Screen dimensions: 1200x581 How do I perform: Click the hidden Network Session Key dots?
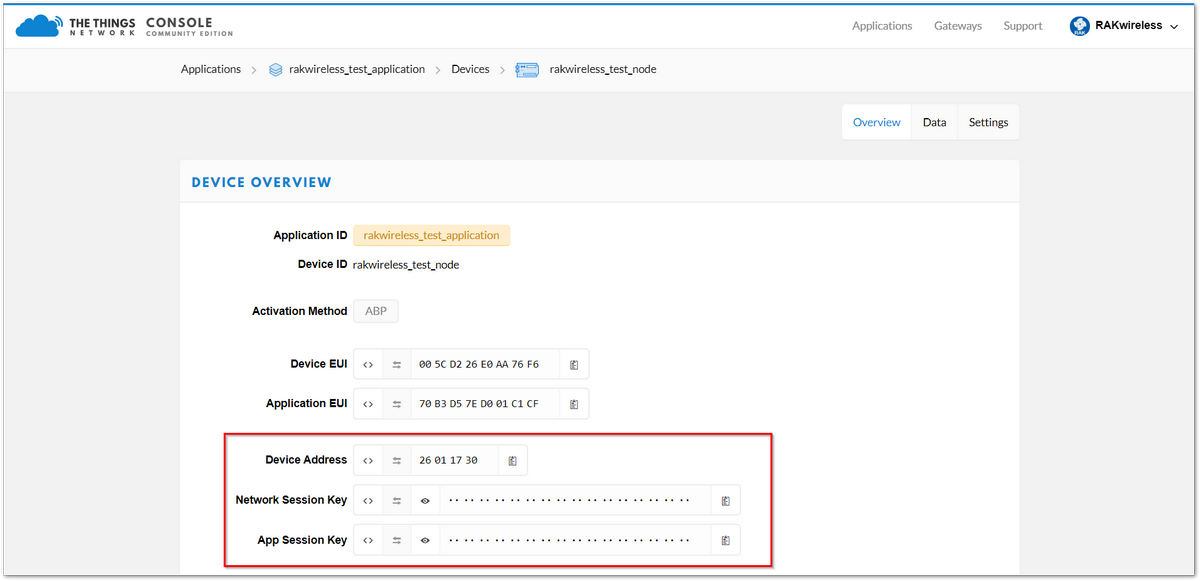(x=570, y=500)
